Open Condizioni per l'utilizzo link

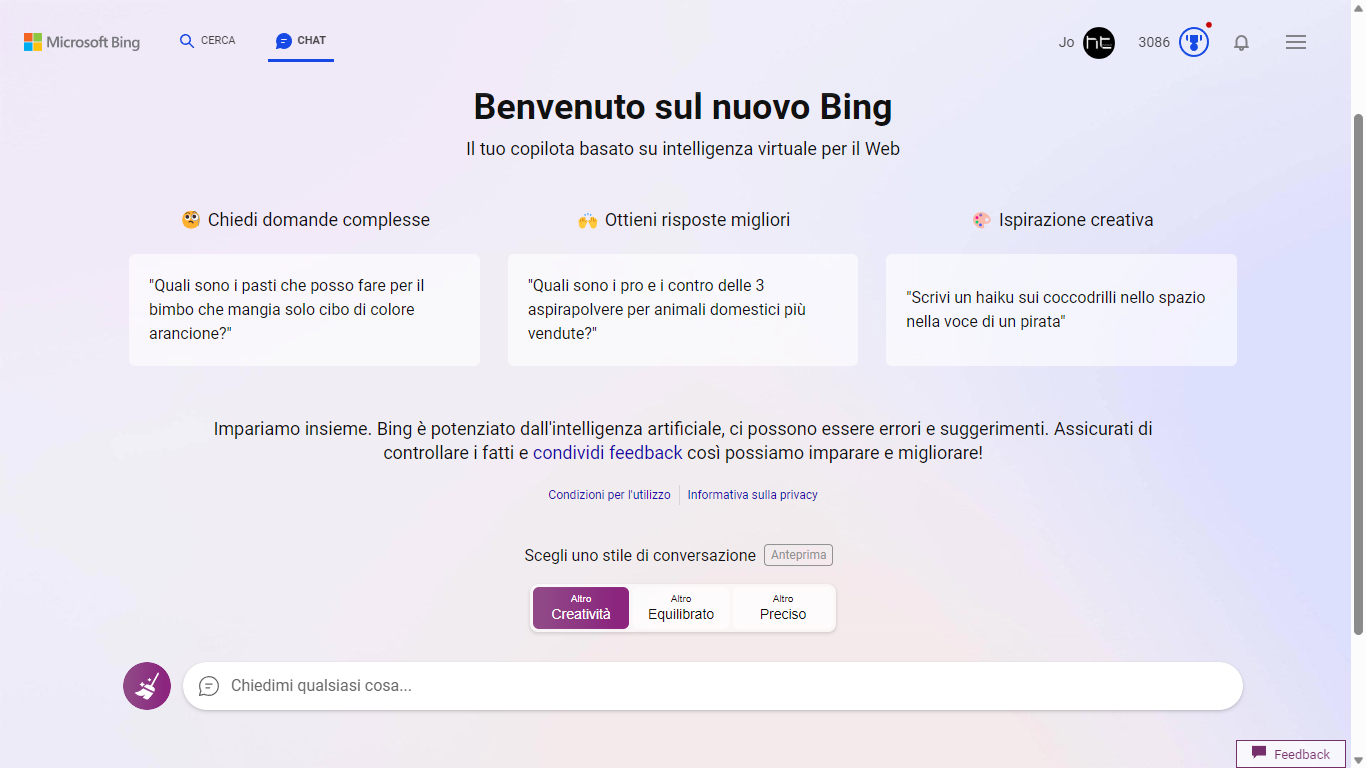coord(609,495)
